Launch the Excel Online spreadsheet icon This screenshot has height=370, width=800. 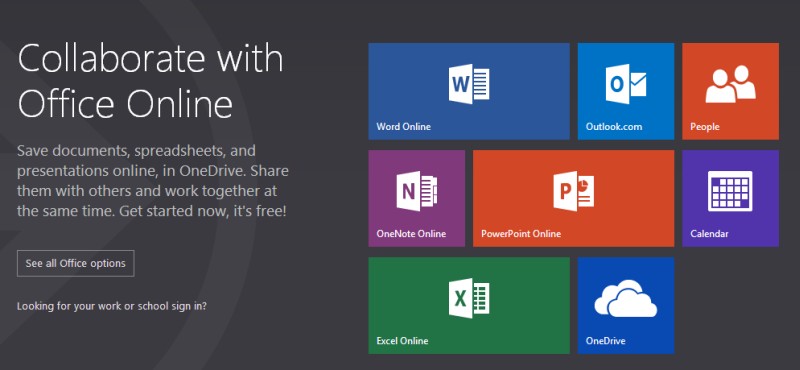coord(469,298)
